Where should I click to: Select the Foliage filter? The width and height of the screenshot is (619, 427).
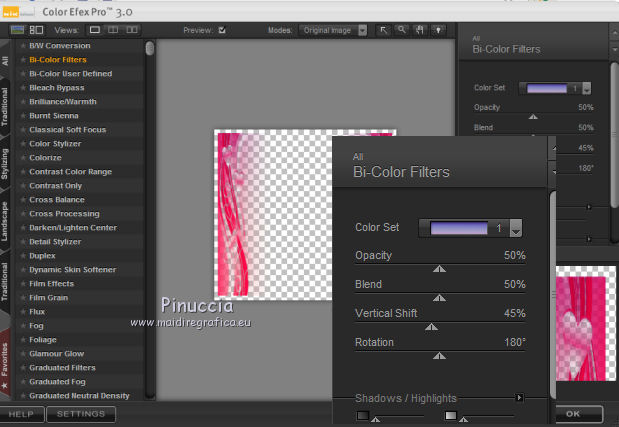[x=43, y=340]
